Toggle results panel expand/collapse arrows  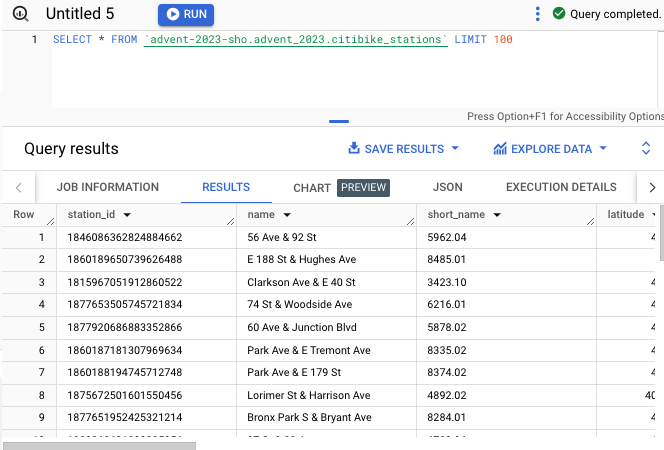click(x=646, y=148)
